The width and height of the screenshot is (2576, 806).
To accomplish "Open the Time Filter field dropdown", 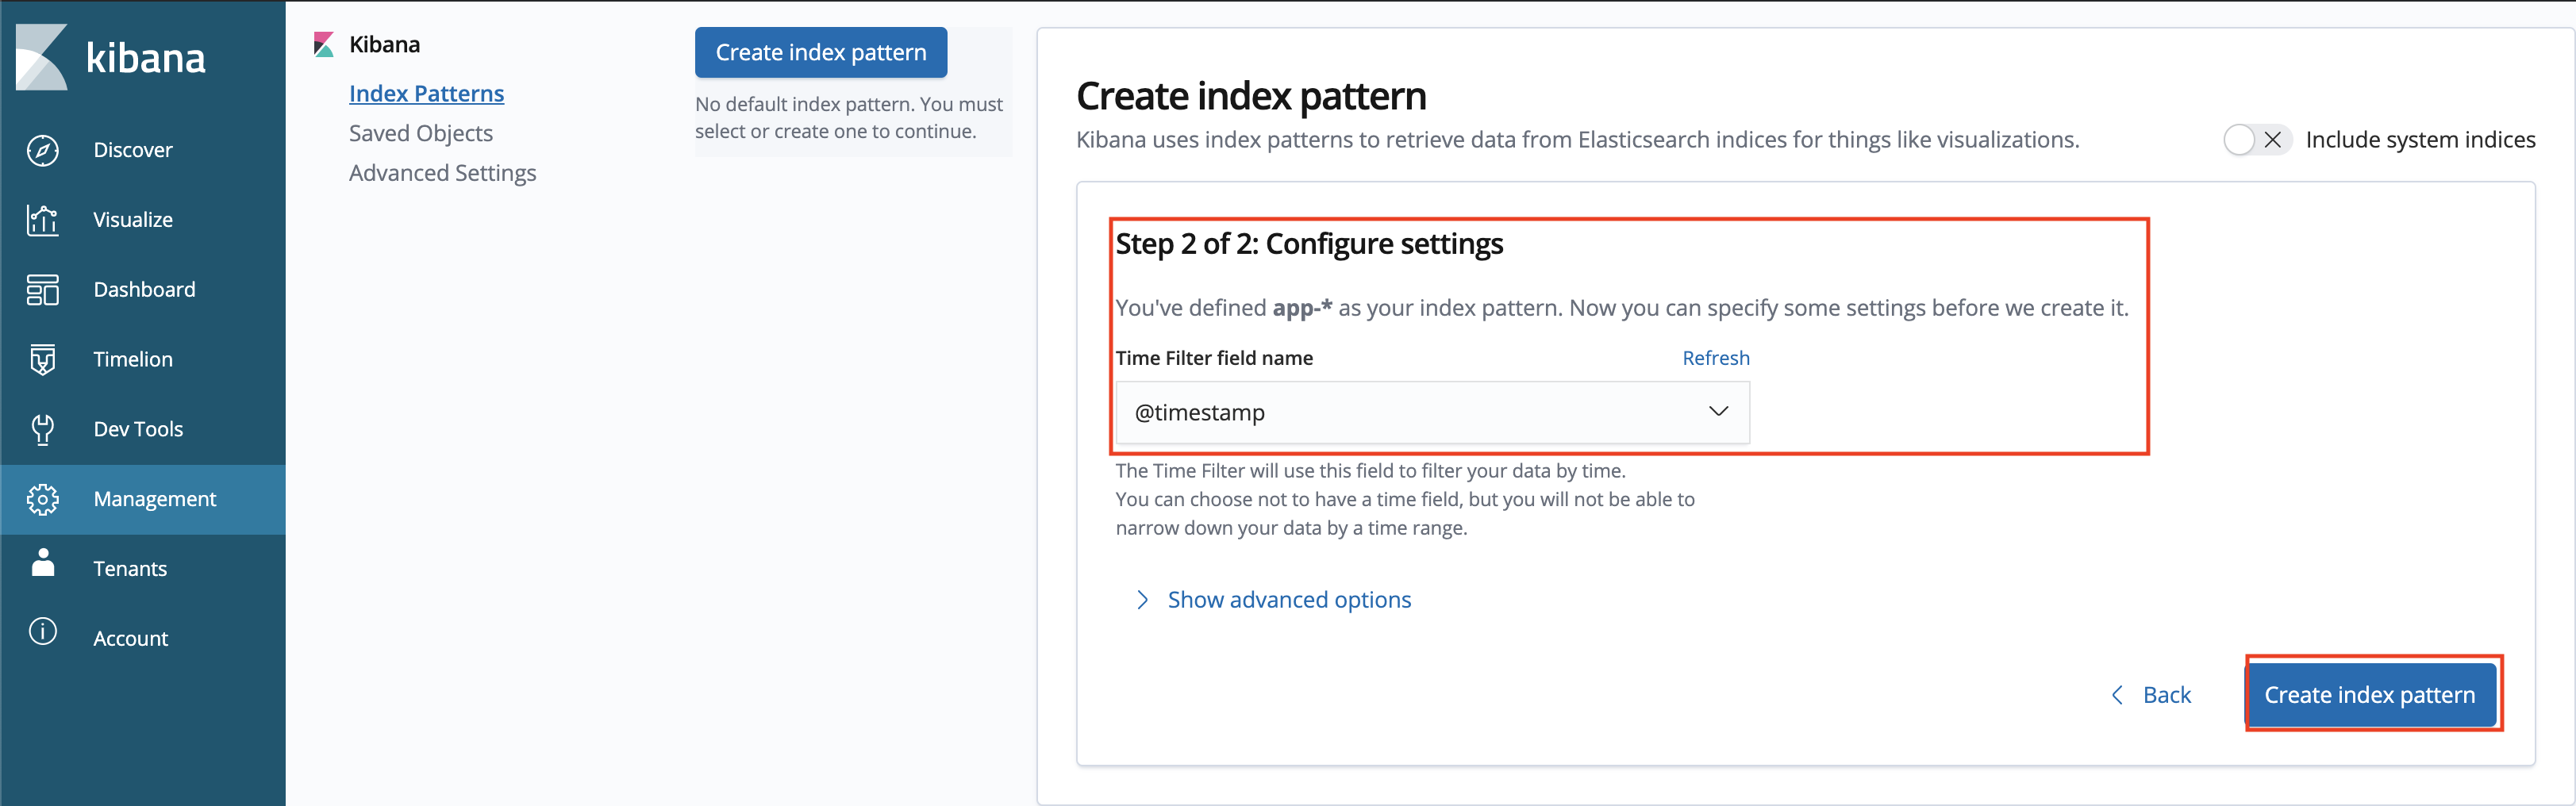I will point(1430,412).
